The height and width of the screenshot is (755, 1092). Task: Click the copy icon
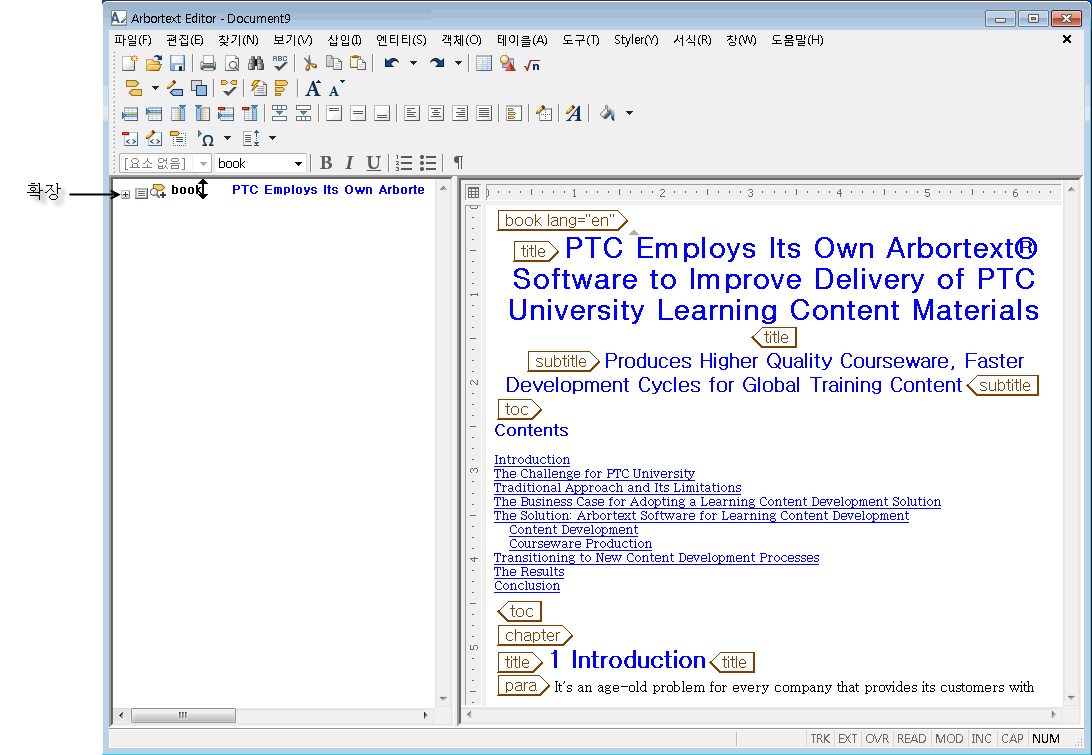click(x=334, y=64)
